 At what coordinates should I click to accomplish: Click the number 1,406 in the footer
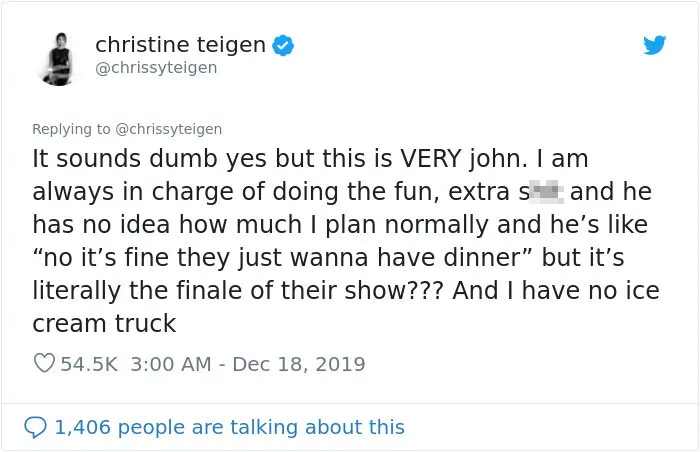pos(83,427)
